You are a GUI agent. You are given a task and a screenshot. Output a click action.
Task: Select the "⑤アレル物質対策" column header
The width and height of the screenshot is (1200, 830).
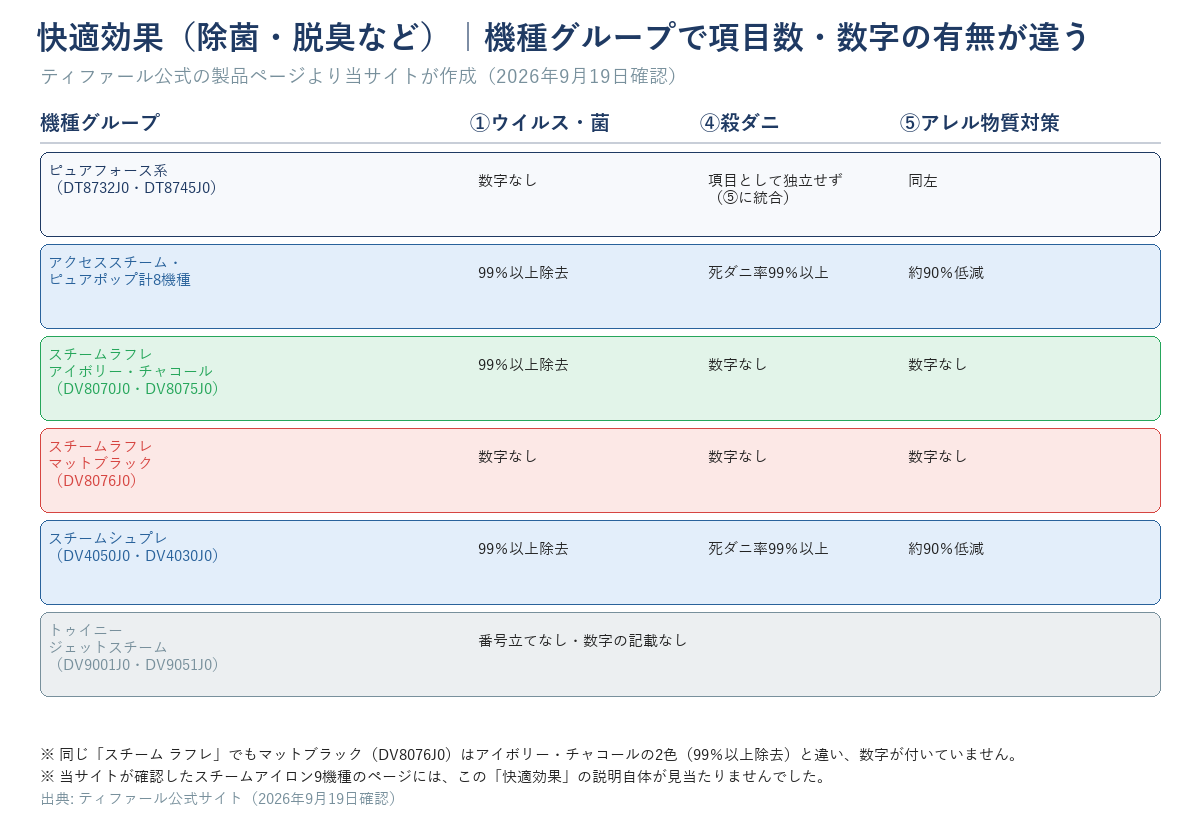coord(980,123)
